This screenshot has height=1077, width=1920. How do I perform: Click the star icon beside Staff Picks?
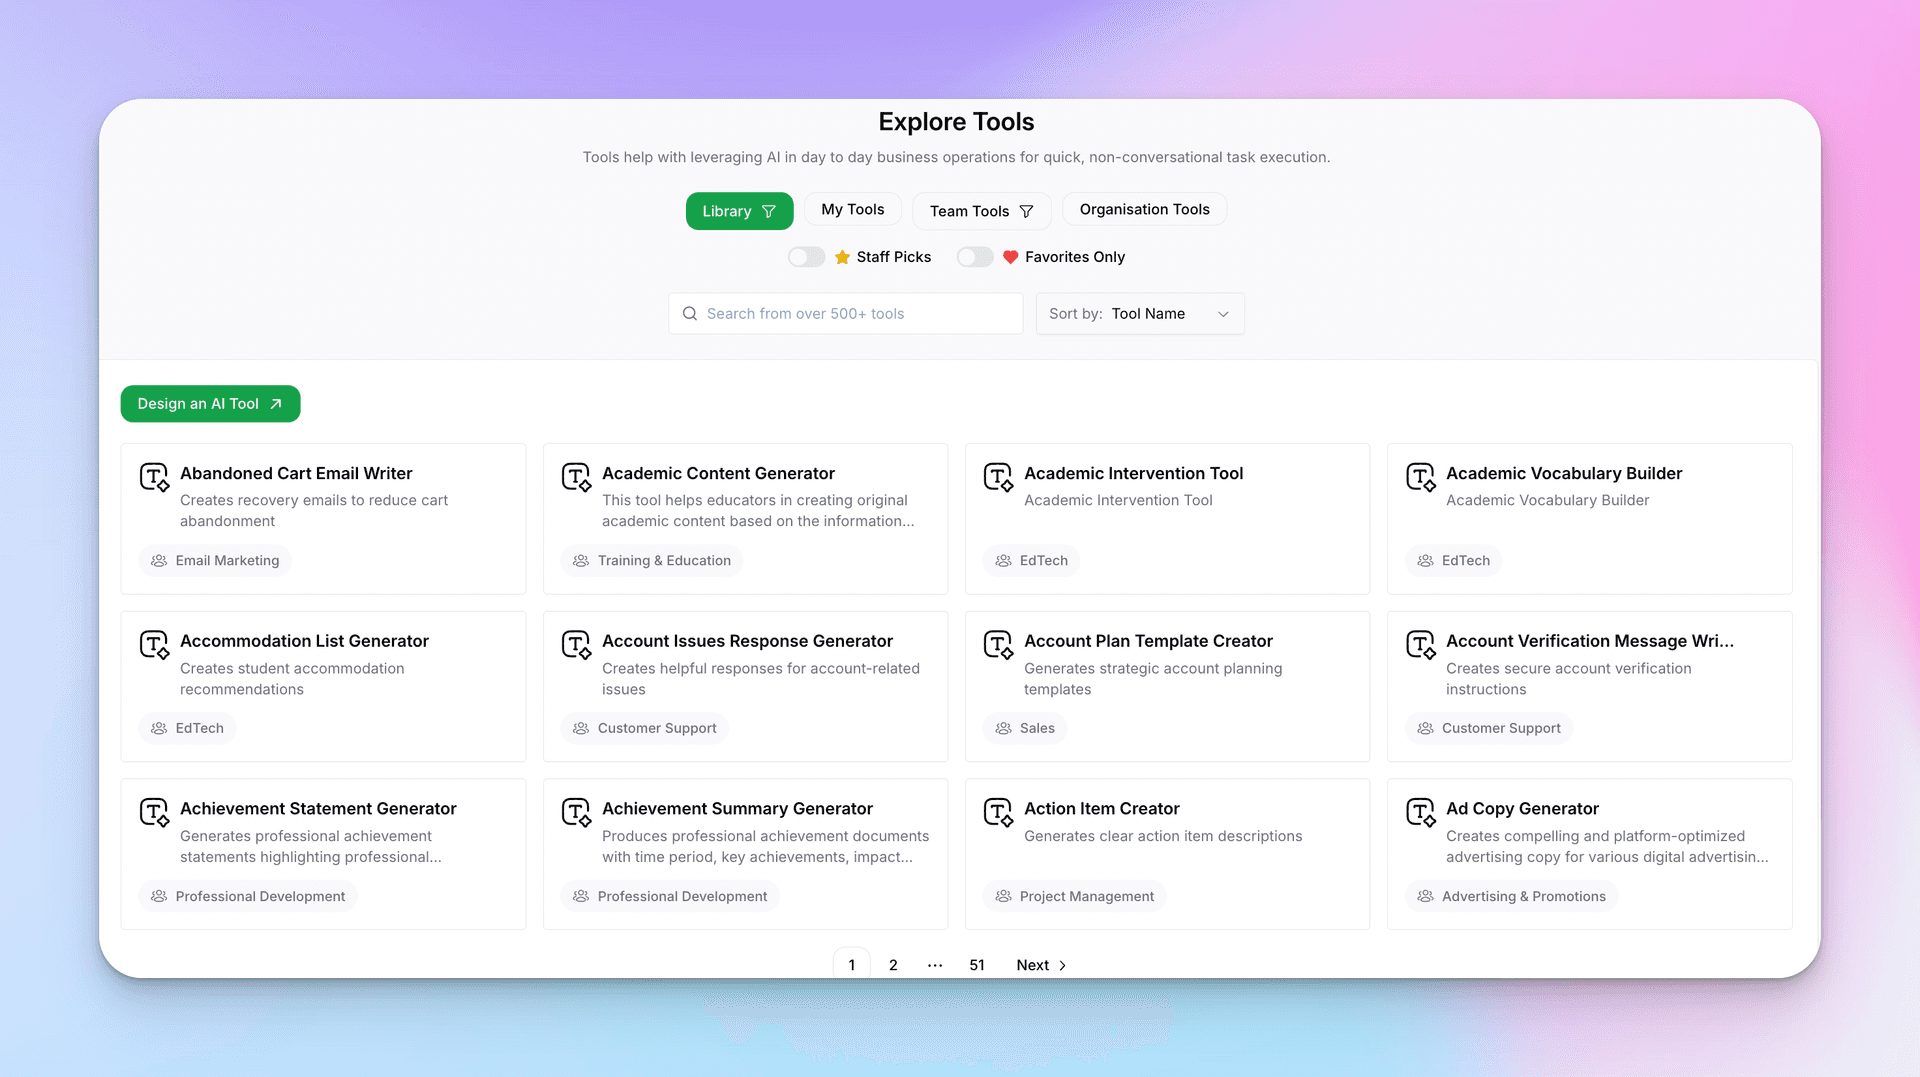pos(842,257)
